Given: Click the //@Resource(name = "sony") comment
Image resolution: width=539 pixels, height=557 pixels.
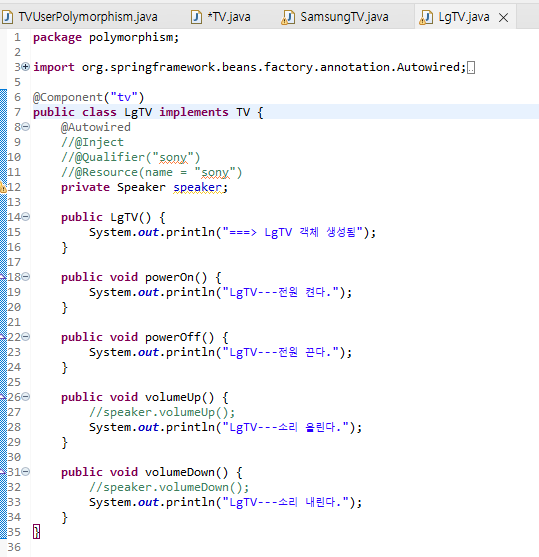Looking at the screenshot, I should coord(151,172).
